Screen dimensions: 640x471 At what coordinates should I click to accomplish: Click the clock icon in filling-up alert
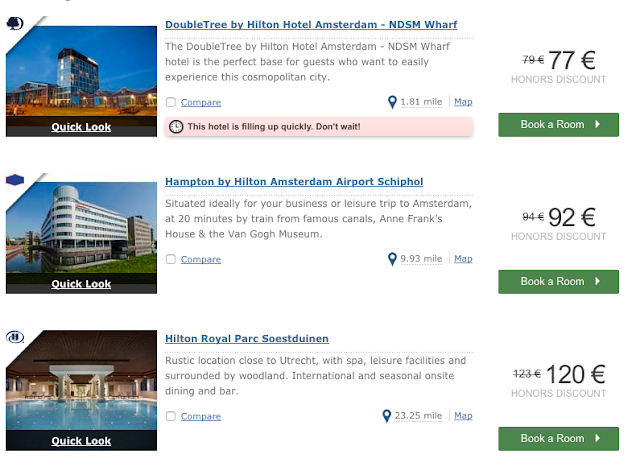176,127
